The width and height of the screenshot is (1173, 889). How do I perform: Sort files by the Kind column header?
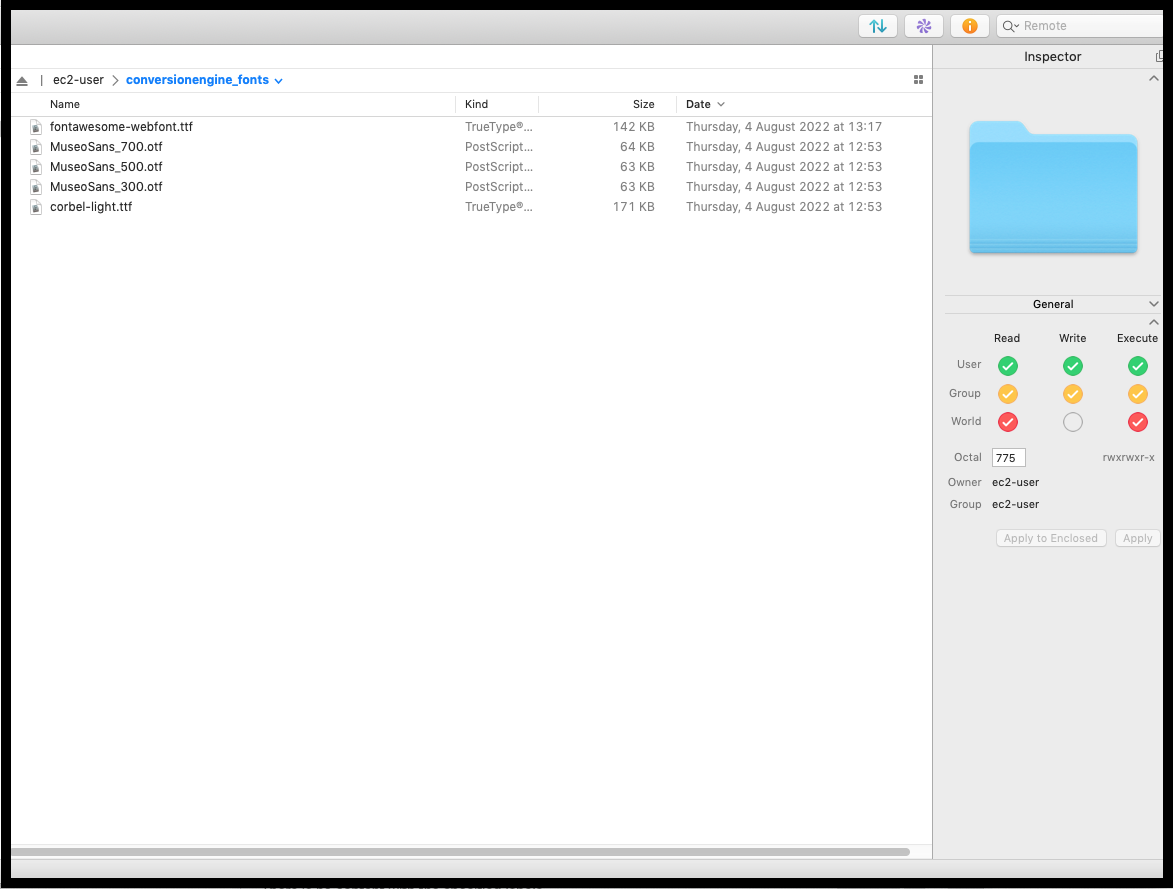pyautogui.click(x=477, y=104)
